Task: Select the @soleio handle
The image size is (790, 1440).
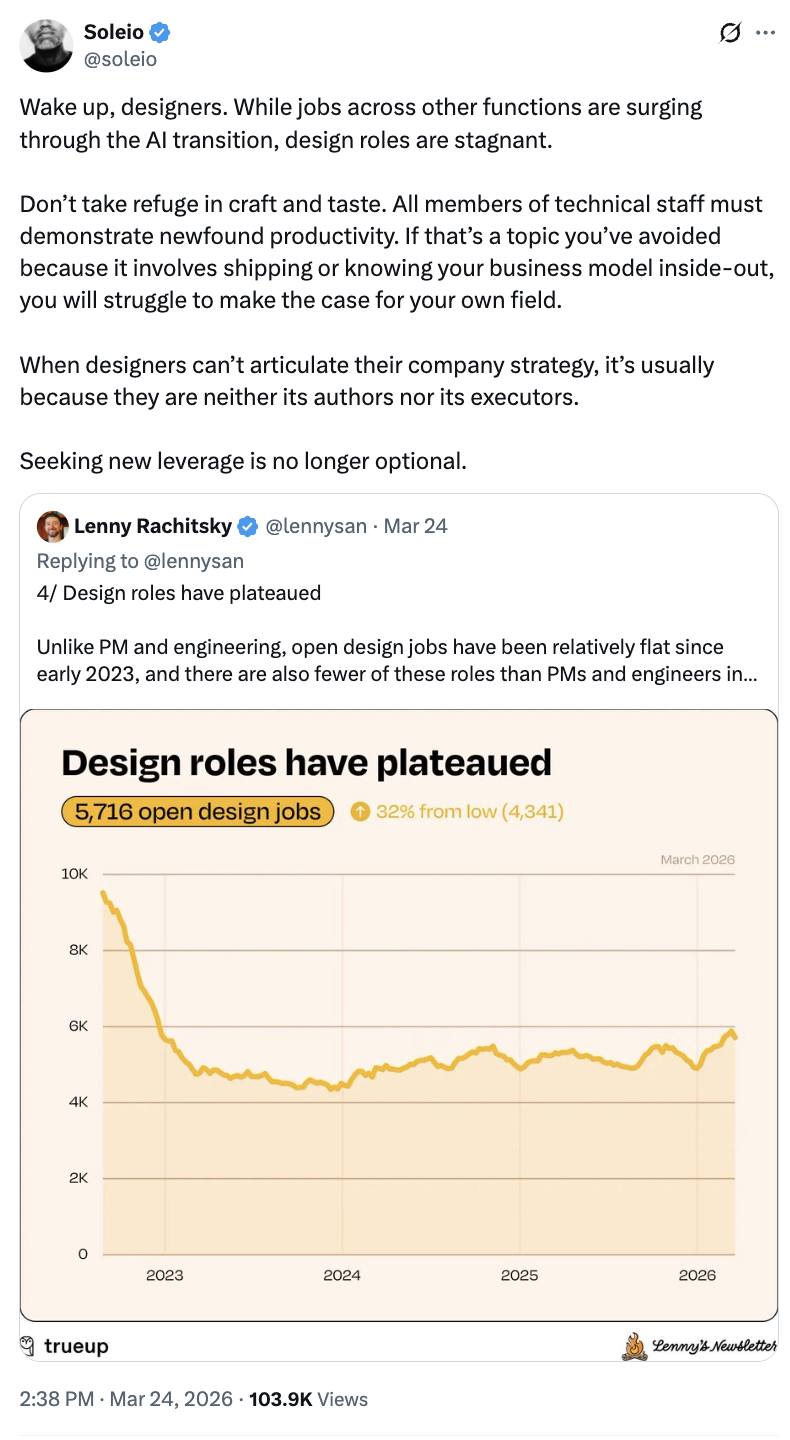Action: (119, 58)
